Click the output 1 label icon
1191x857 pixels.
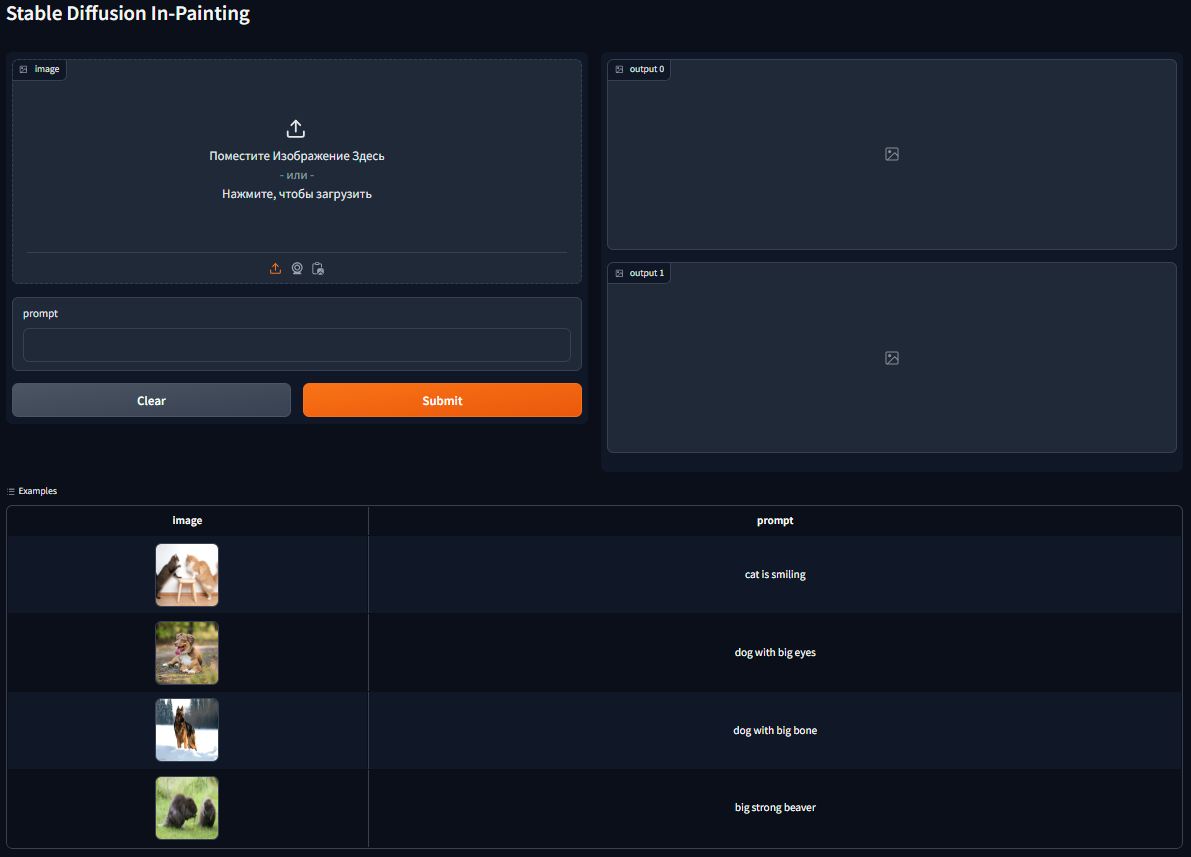point(619,273)
